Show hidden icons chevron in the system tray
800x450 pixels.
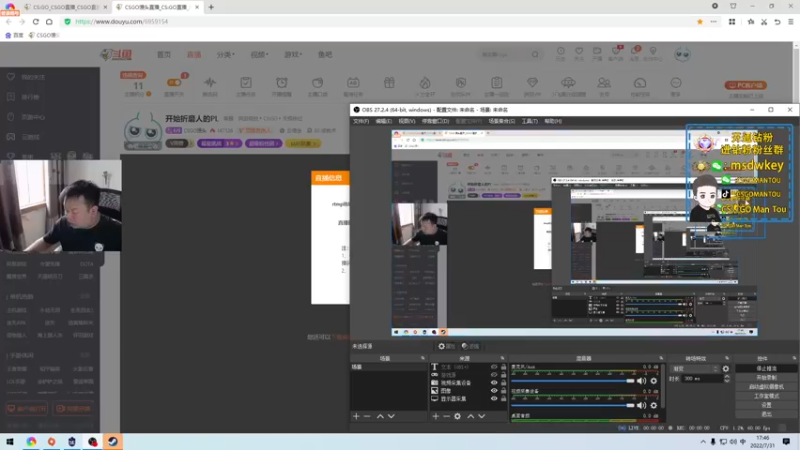point(703,442)
